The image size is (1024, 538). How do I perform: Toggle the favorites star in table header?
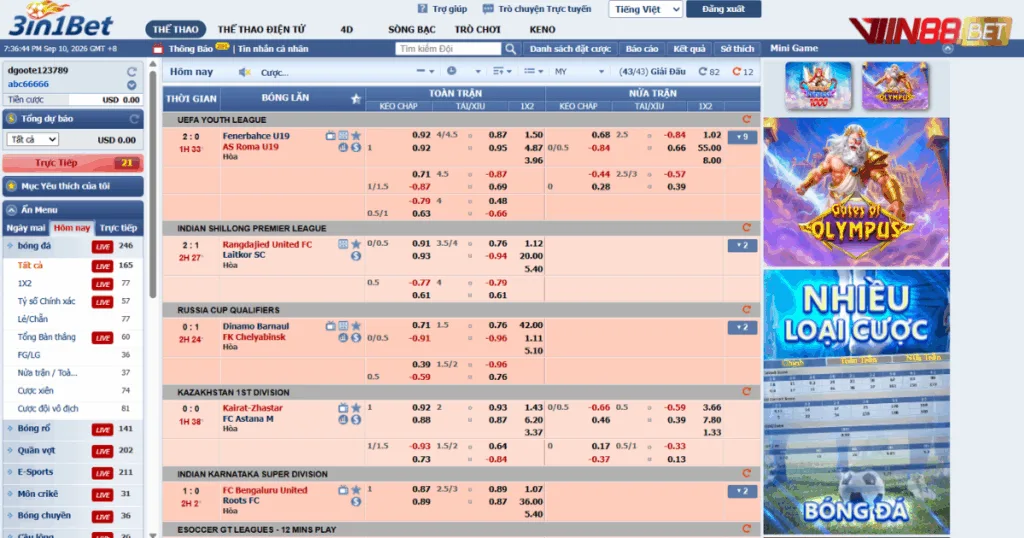356,99
